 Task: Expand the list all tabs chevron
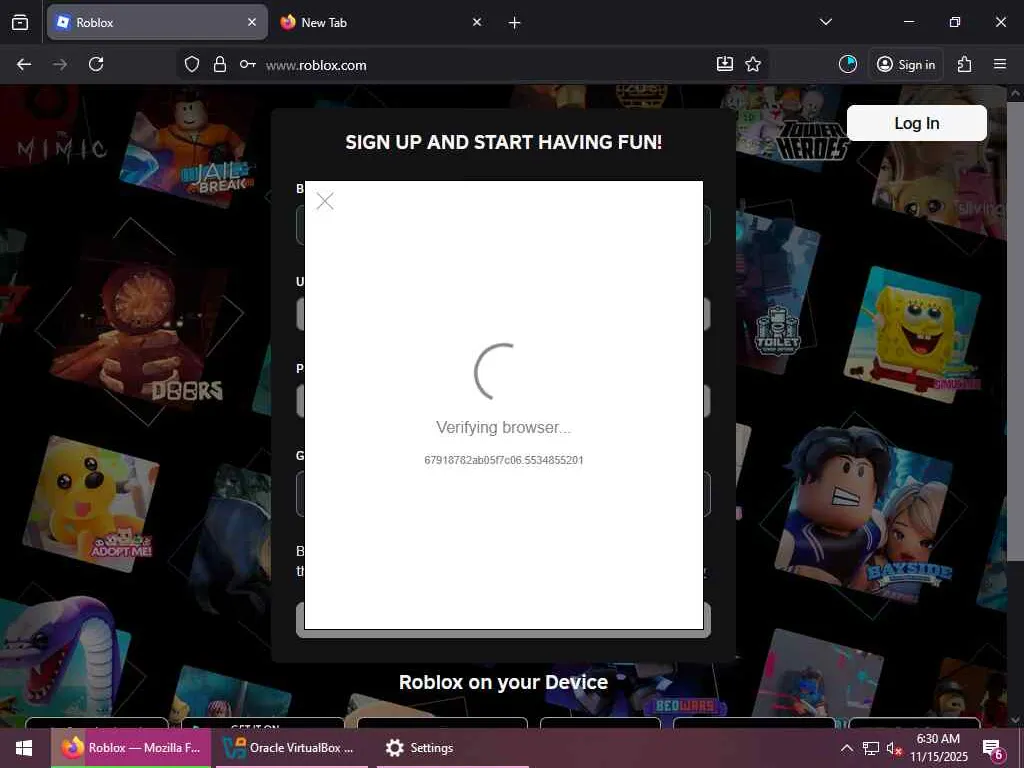click(x=826, y=22)
